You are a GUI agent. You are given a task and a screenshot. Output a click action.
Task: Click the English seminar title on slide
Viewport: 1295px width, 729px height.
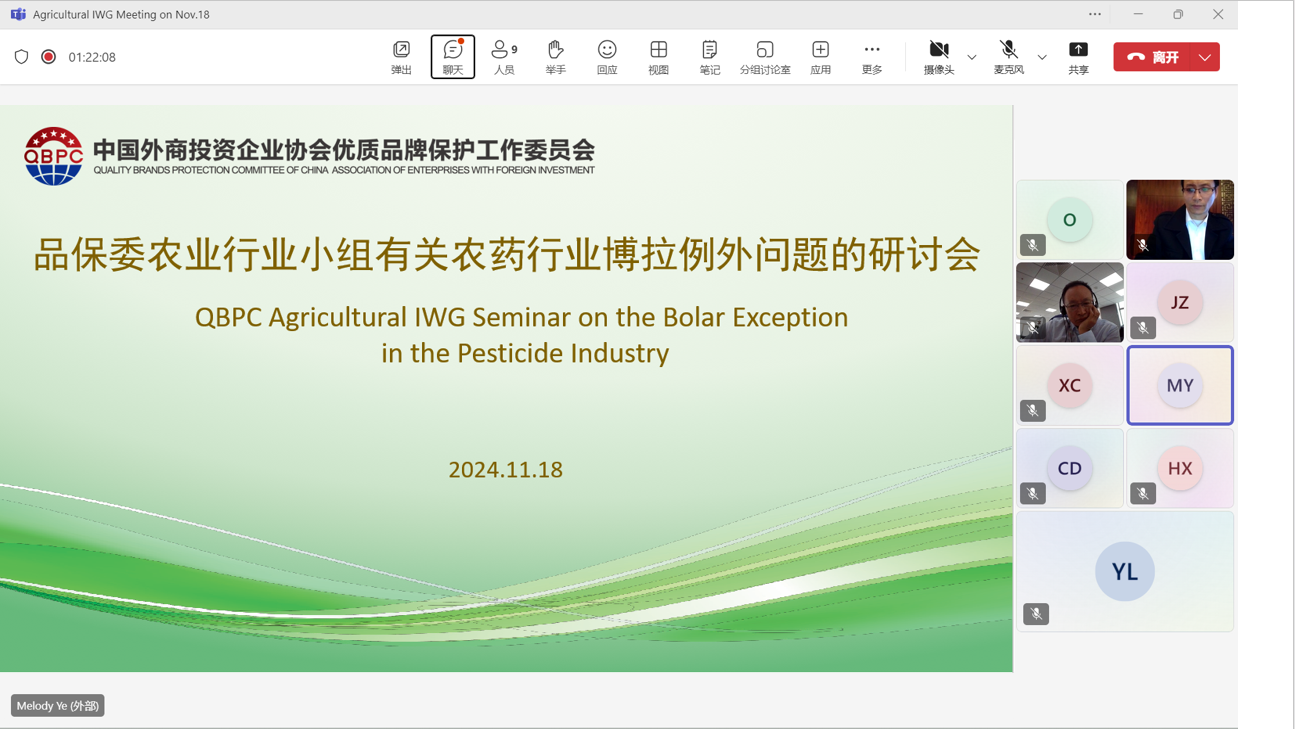522,334
